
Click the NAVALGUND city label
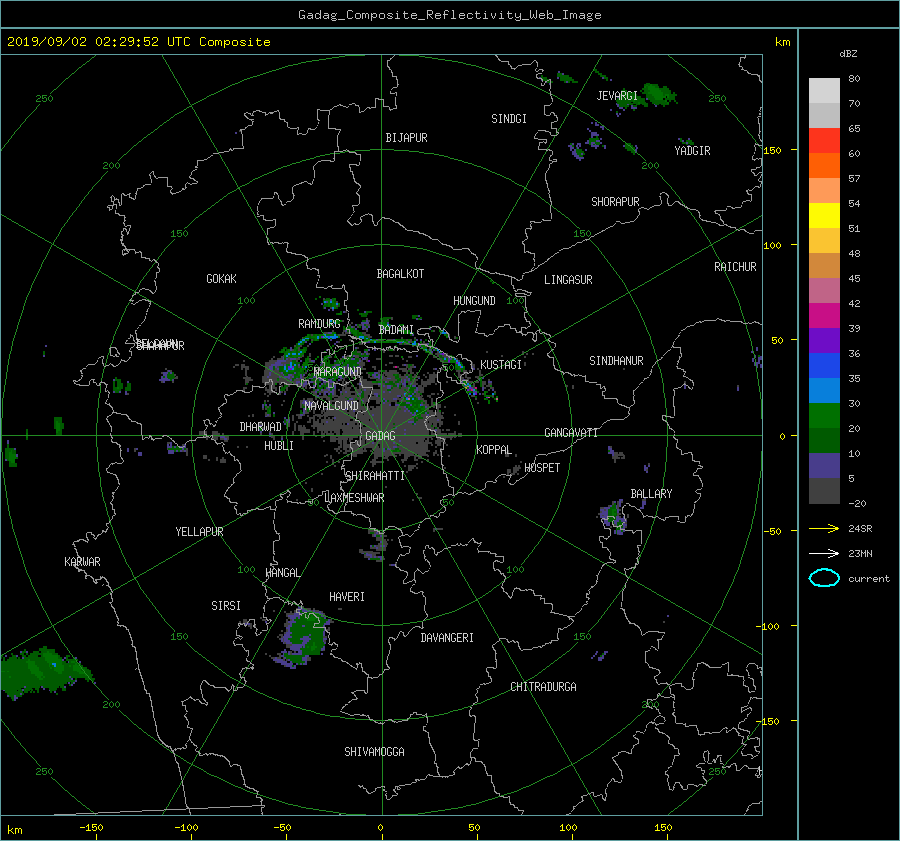[x=331, y=406]
